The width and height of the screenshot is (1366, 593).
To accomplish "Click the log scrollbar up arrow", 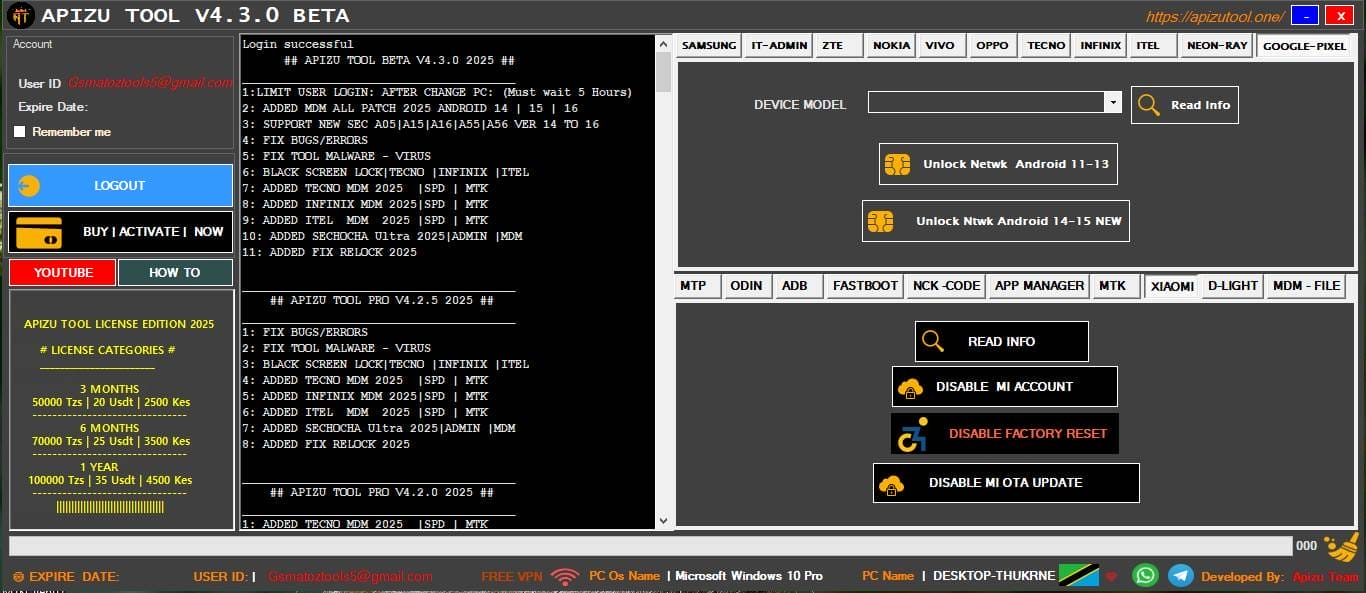I will point(663,44).
